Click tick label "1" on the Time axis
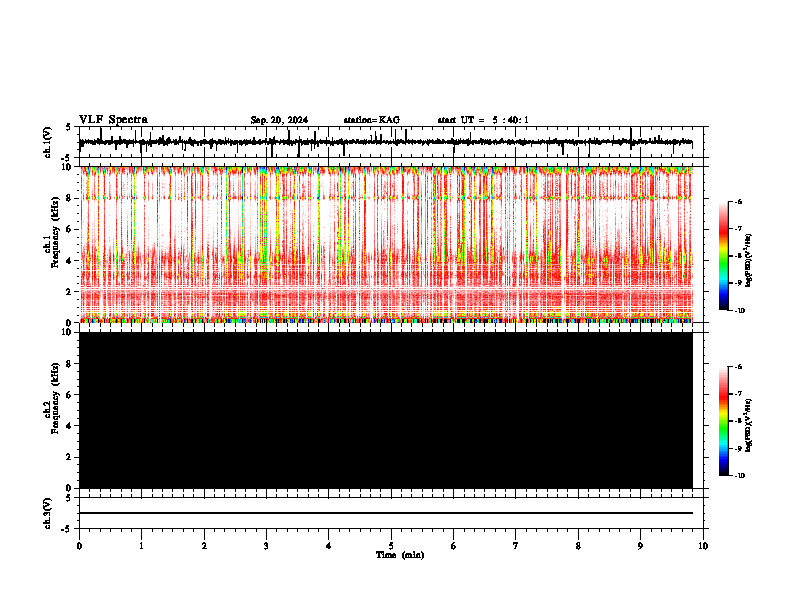The width and height of the screenshot is (792, 612). [x=141, y=546]
